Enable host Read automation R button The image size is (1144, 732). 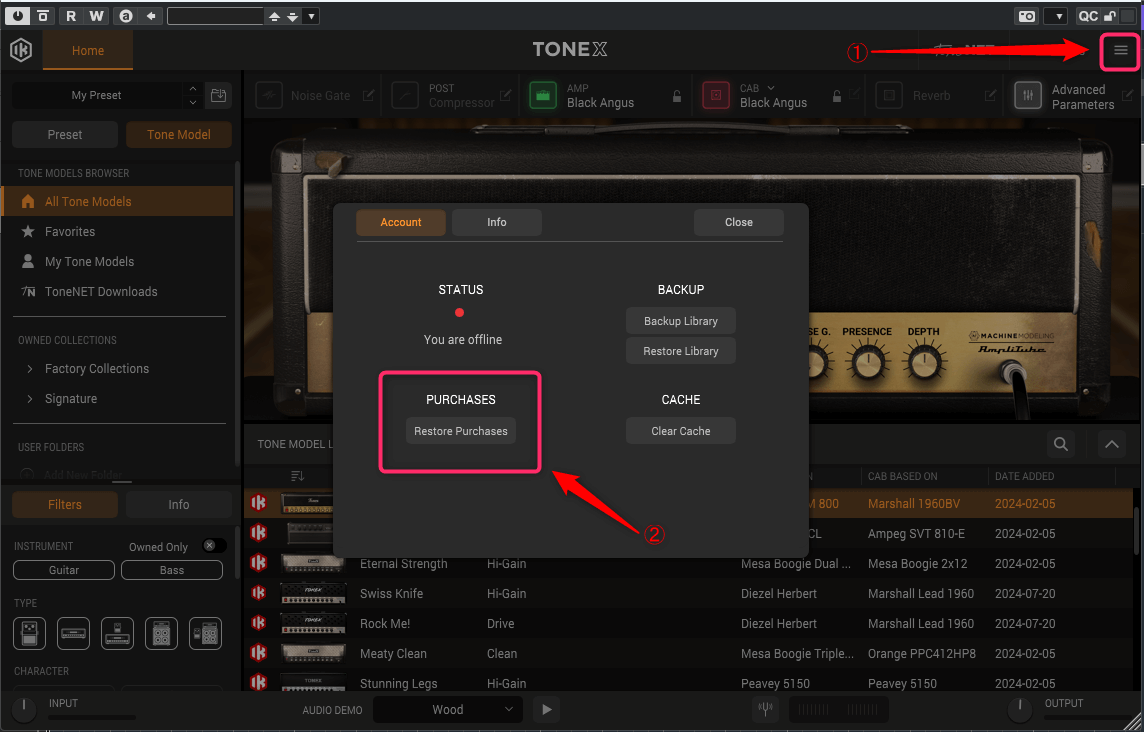pyautogui.click(x=71, y=15)
